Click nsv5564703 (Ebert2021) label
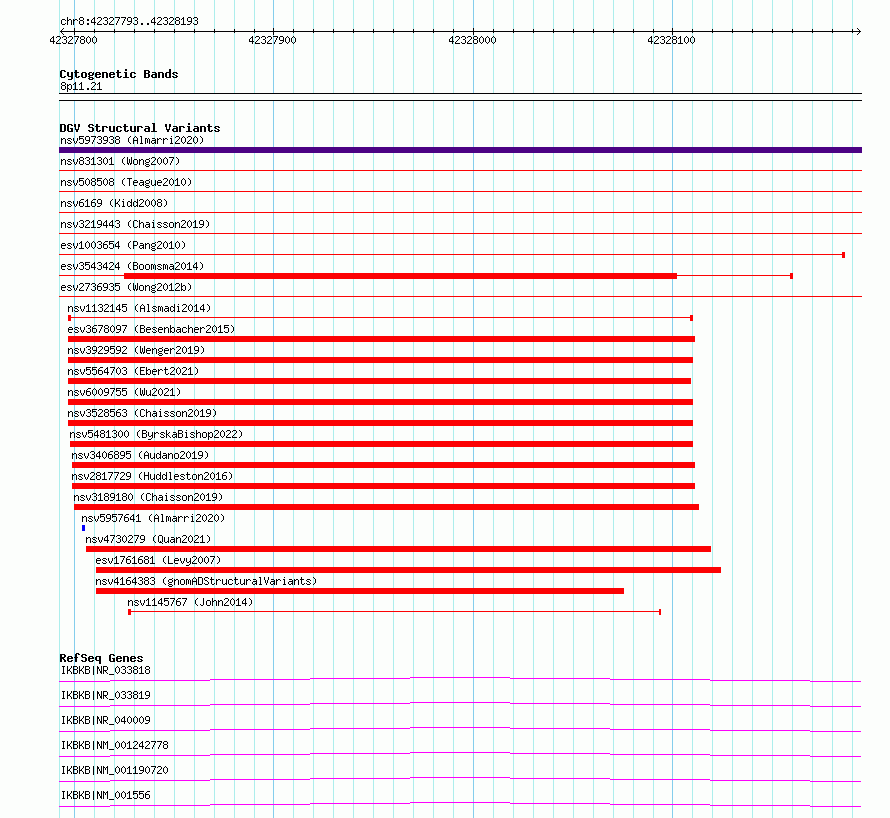 coord(133,371)
